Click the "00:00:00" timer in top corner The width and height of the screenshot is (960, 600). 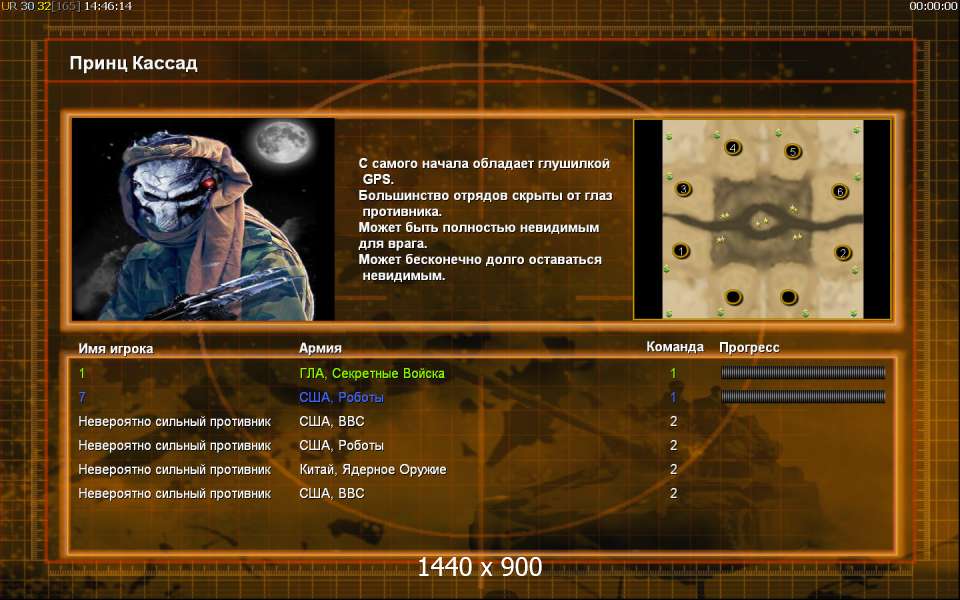pos(933,6)
